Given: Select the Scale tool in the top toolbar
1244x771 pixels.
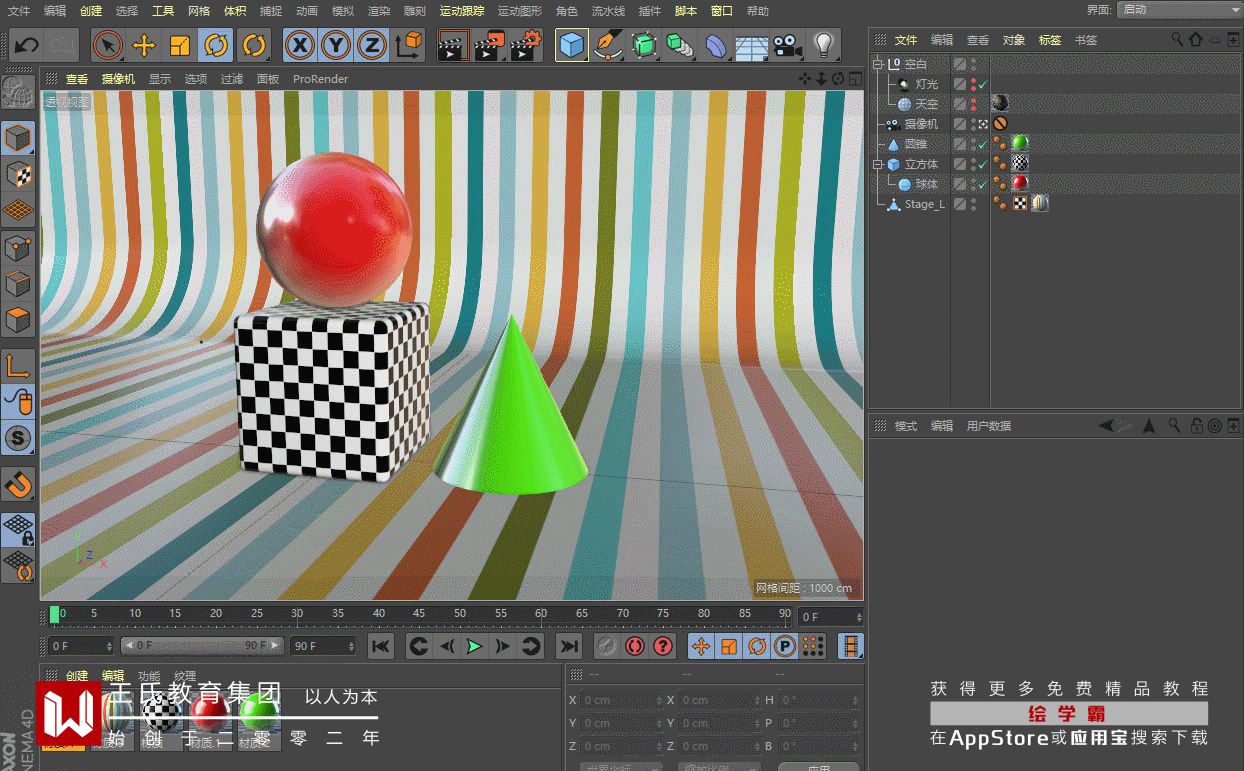Looking at the screenshot, I should pyautogui.click(x=180, y=45).
